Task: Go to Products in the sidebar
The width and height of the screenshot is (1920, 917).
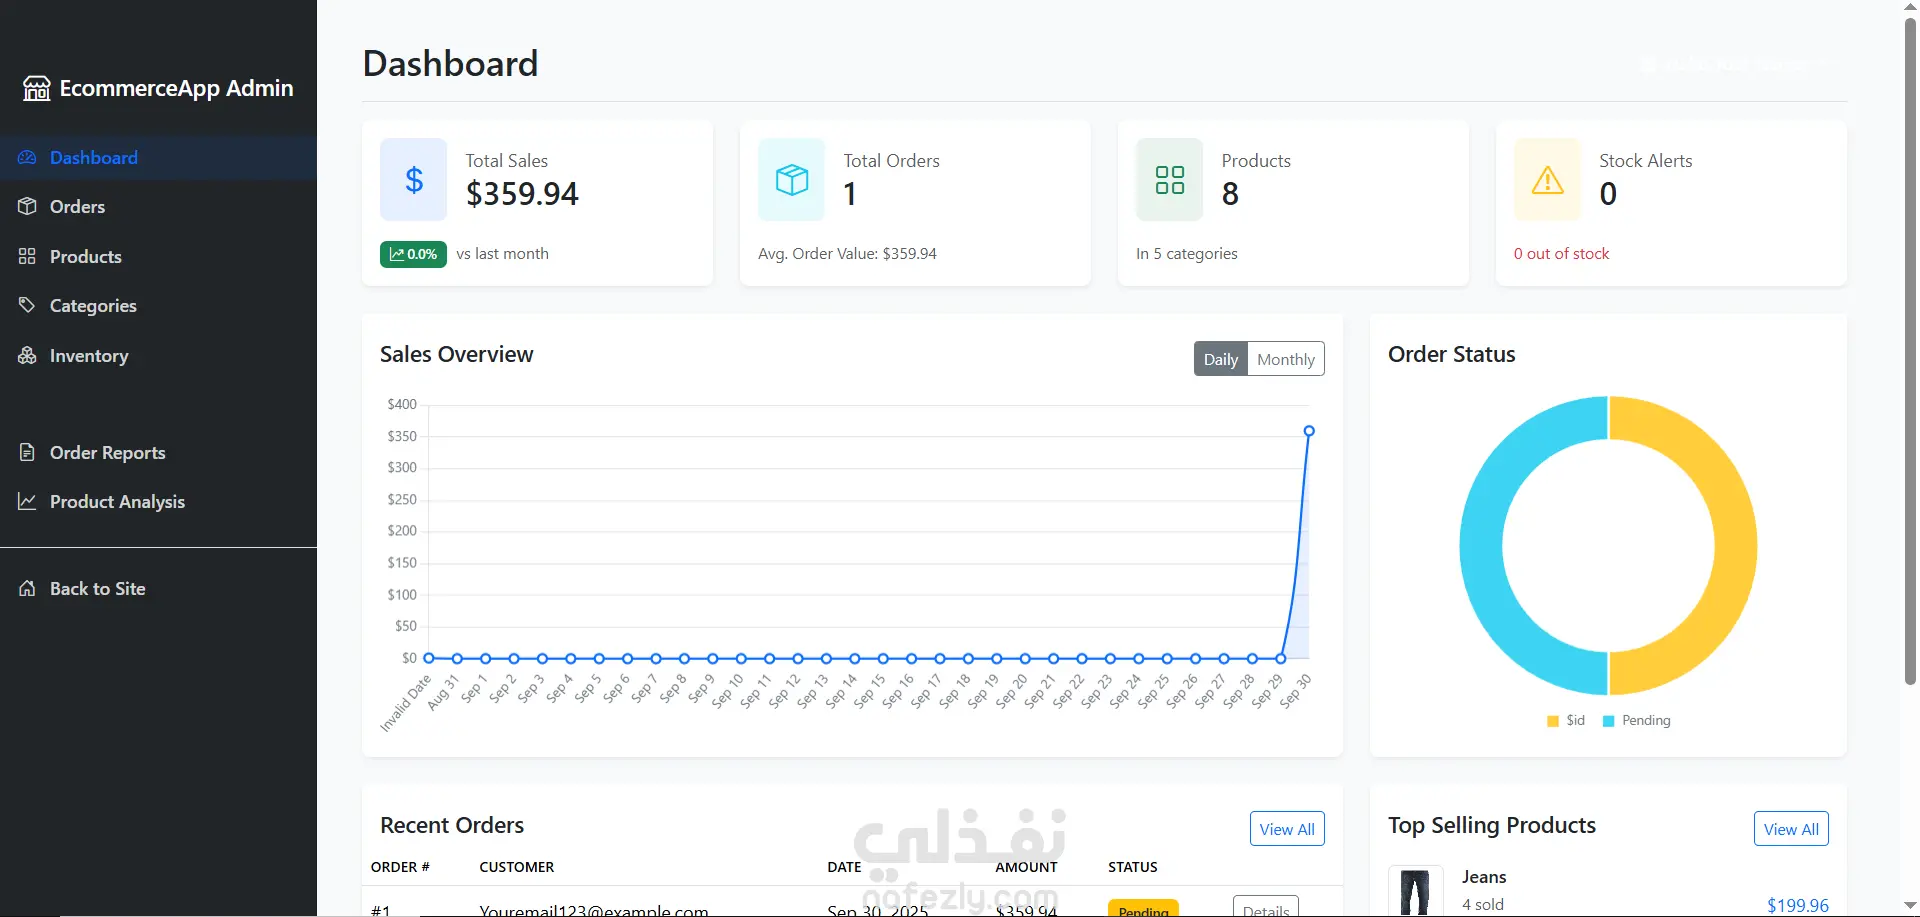Action: click(x=158, y=256)
